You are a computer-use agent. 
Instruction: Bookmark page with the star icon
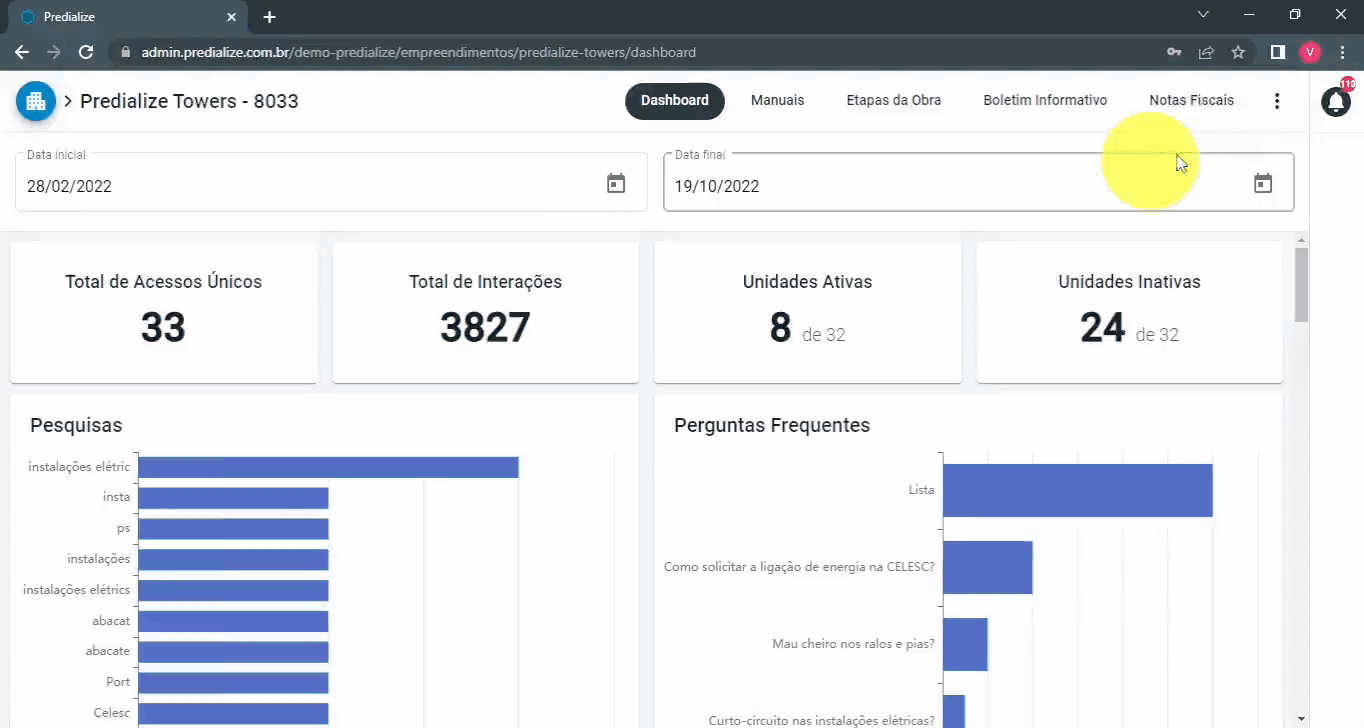click(x=1238, y=52)
